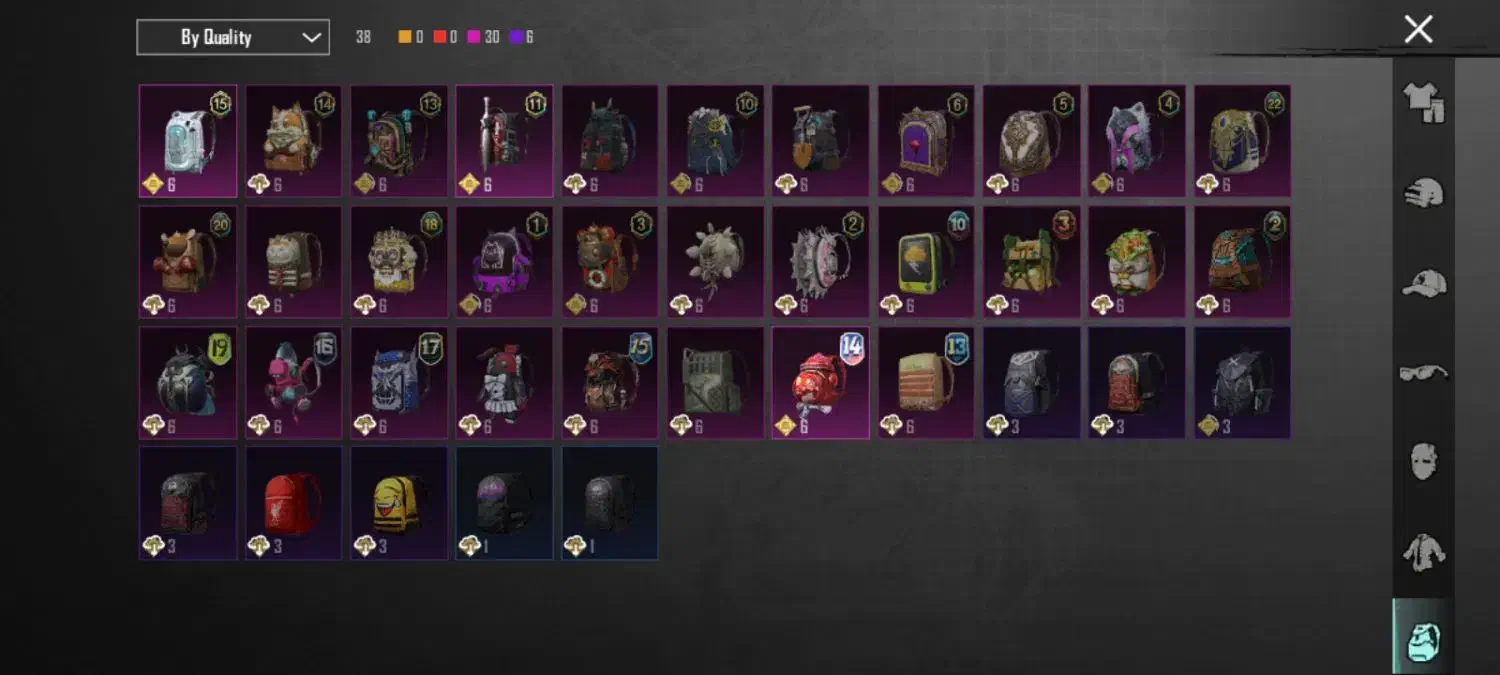Select the face mask category icon
The image size is (1500, 675).
[x=1424, y=461]
